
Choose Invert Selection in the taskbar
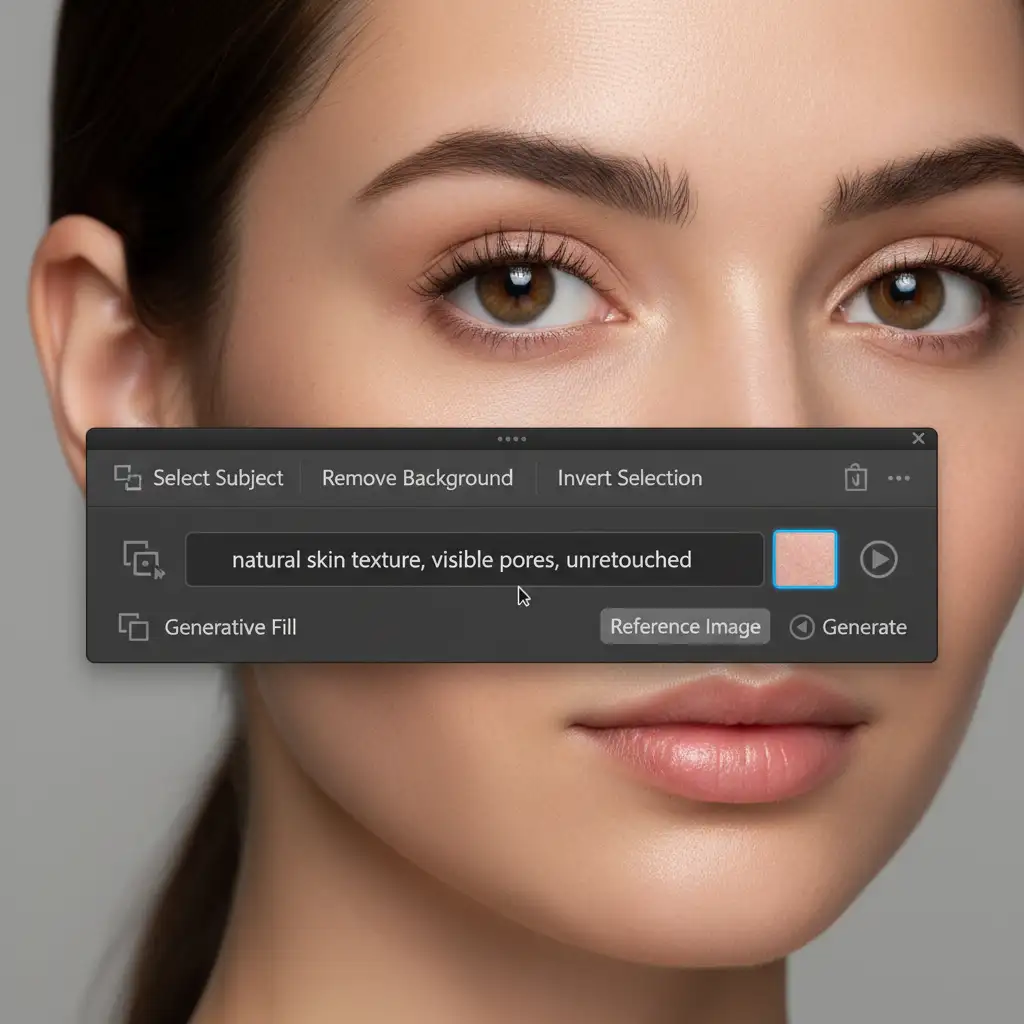[x=629, y=478]
